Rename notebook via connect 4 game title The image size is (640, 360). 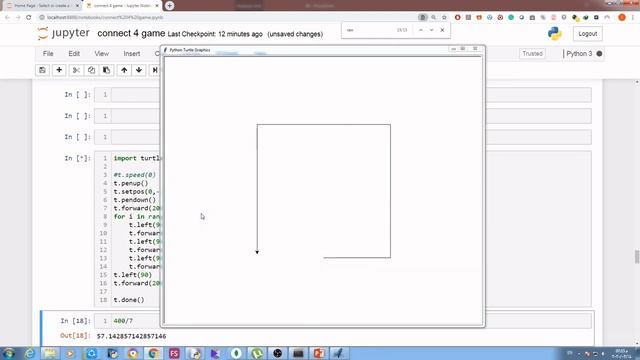coord(131,33)
